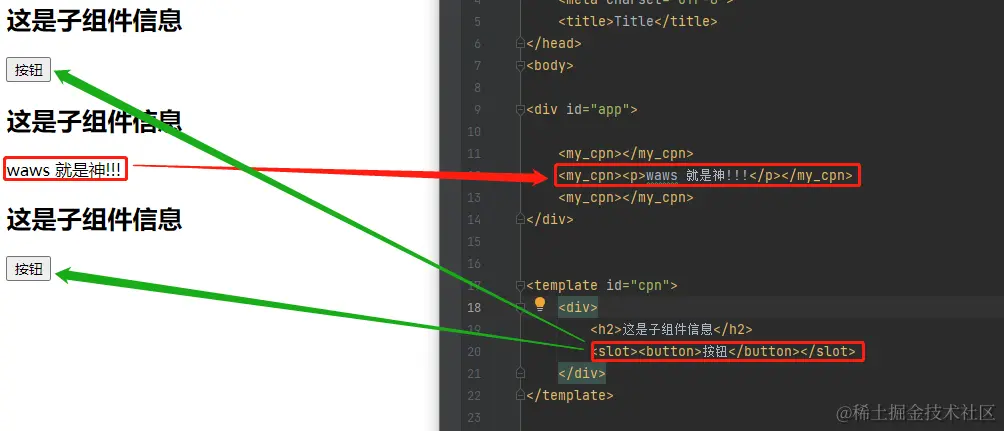The width and height of the screenshot is (1004, 431).
Task: Click the h2 这是子组件信息 code line
Action: tap(671, 329)
